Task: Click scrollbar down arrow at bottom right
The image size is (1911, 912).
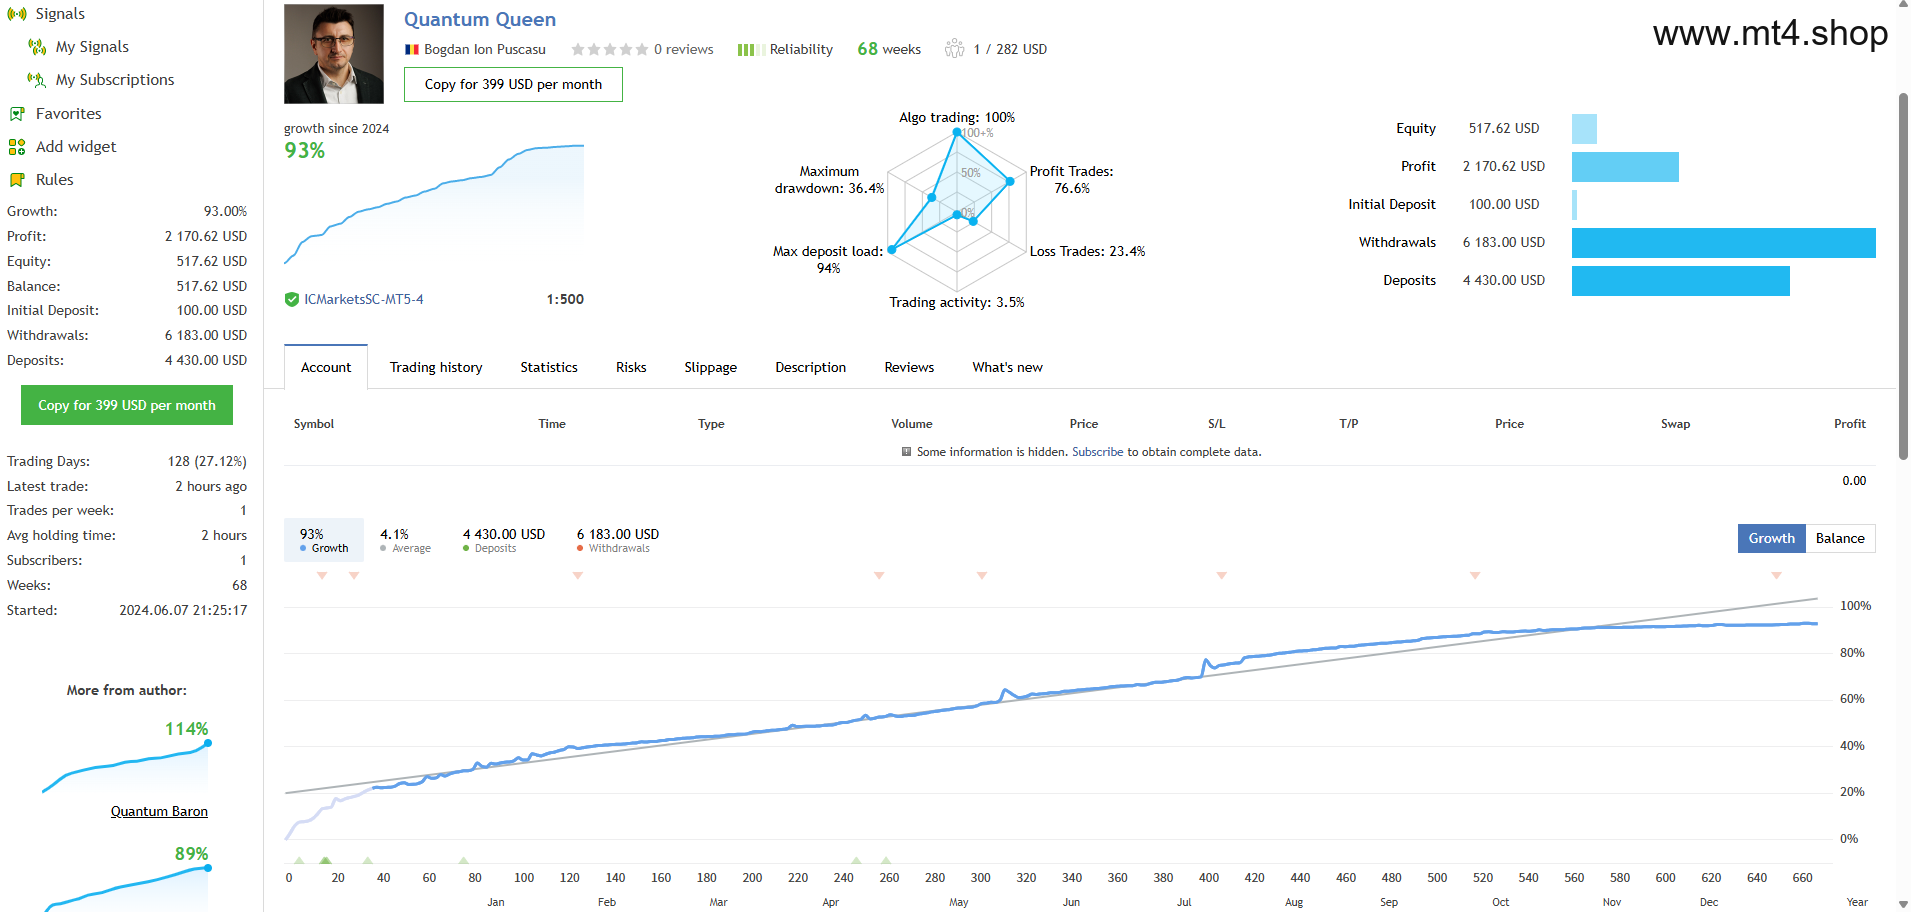Action: pyautogui.click(x=1903, y=904)
